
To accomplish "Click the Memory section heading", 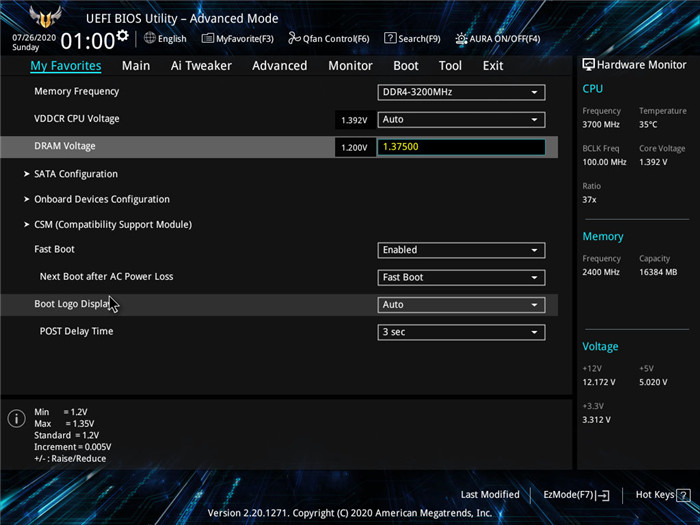I will 603,237.
